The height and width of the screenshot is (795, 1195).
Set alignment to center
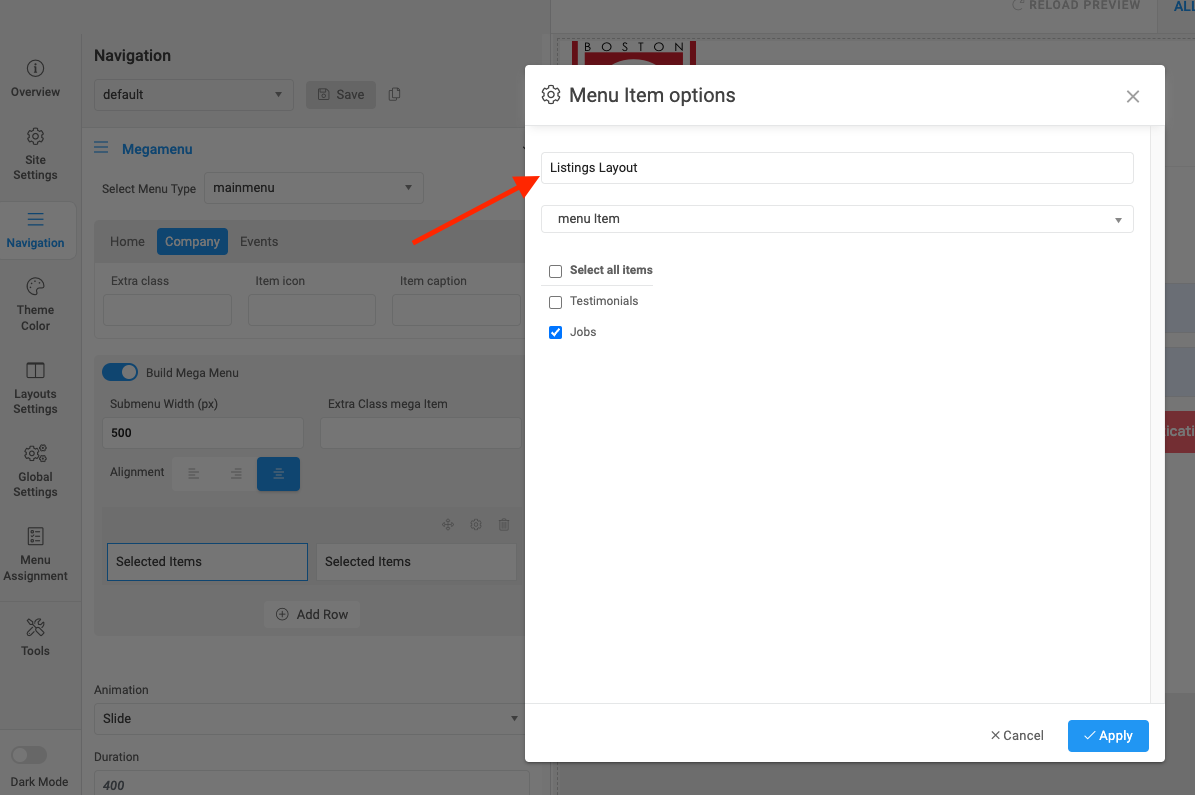tap(278, 473)
